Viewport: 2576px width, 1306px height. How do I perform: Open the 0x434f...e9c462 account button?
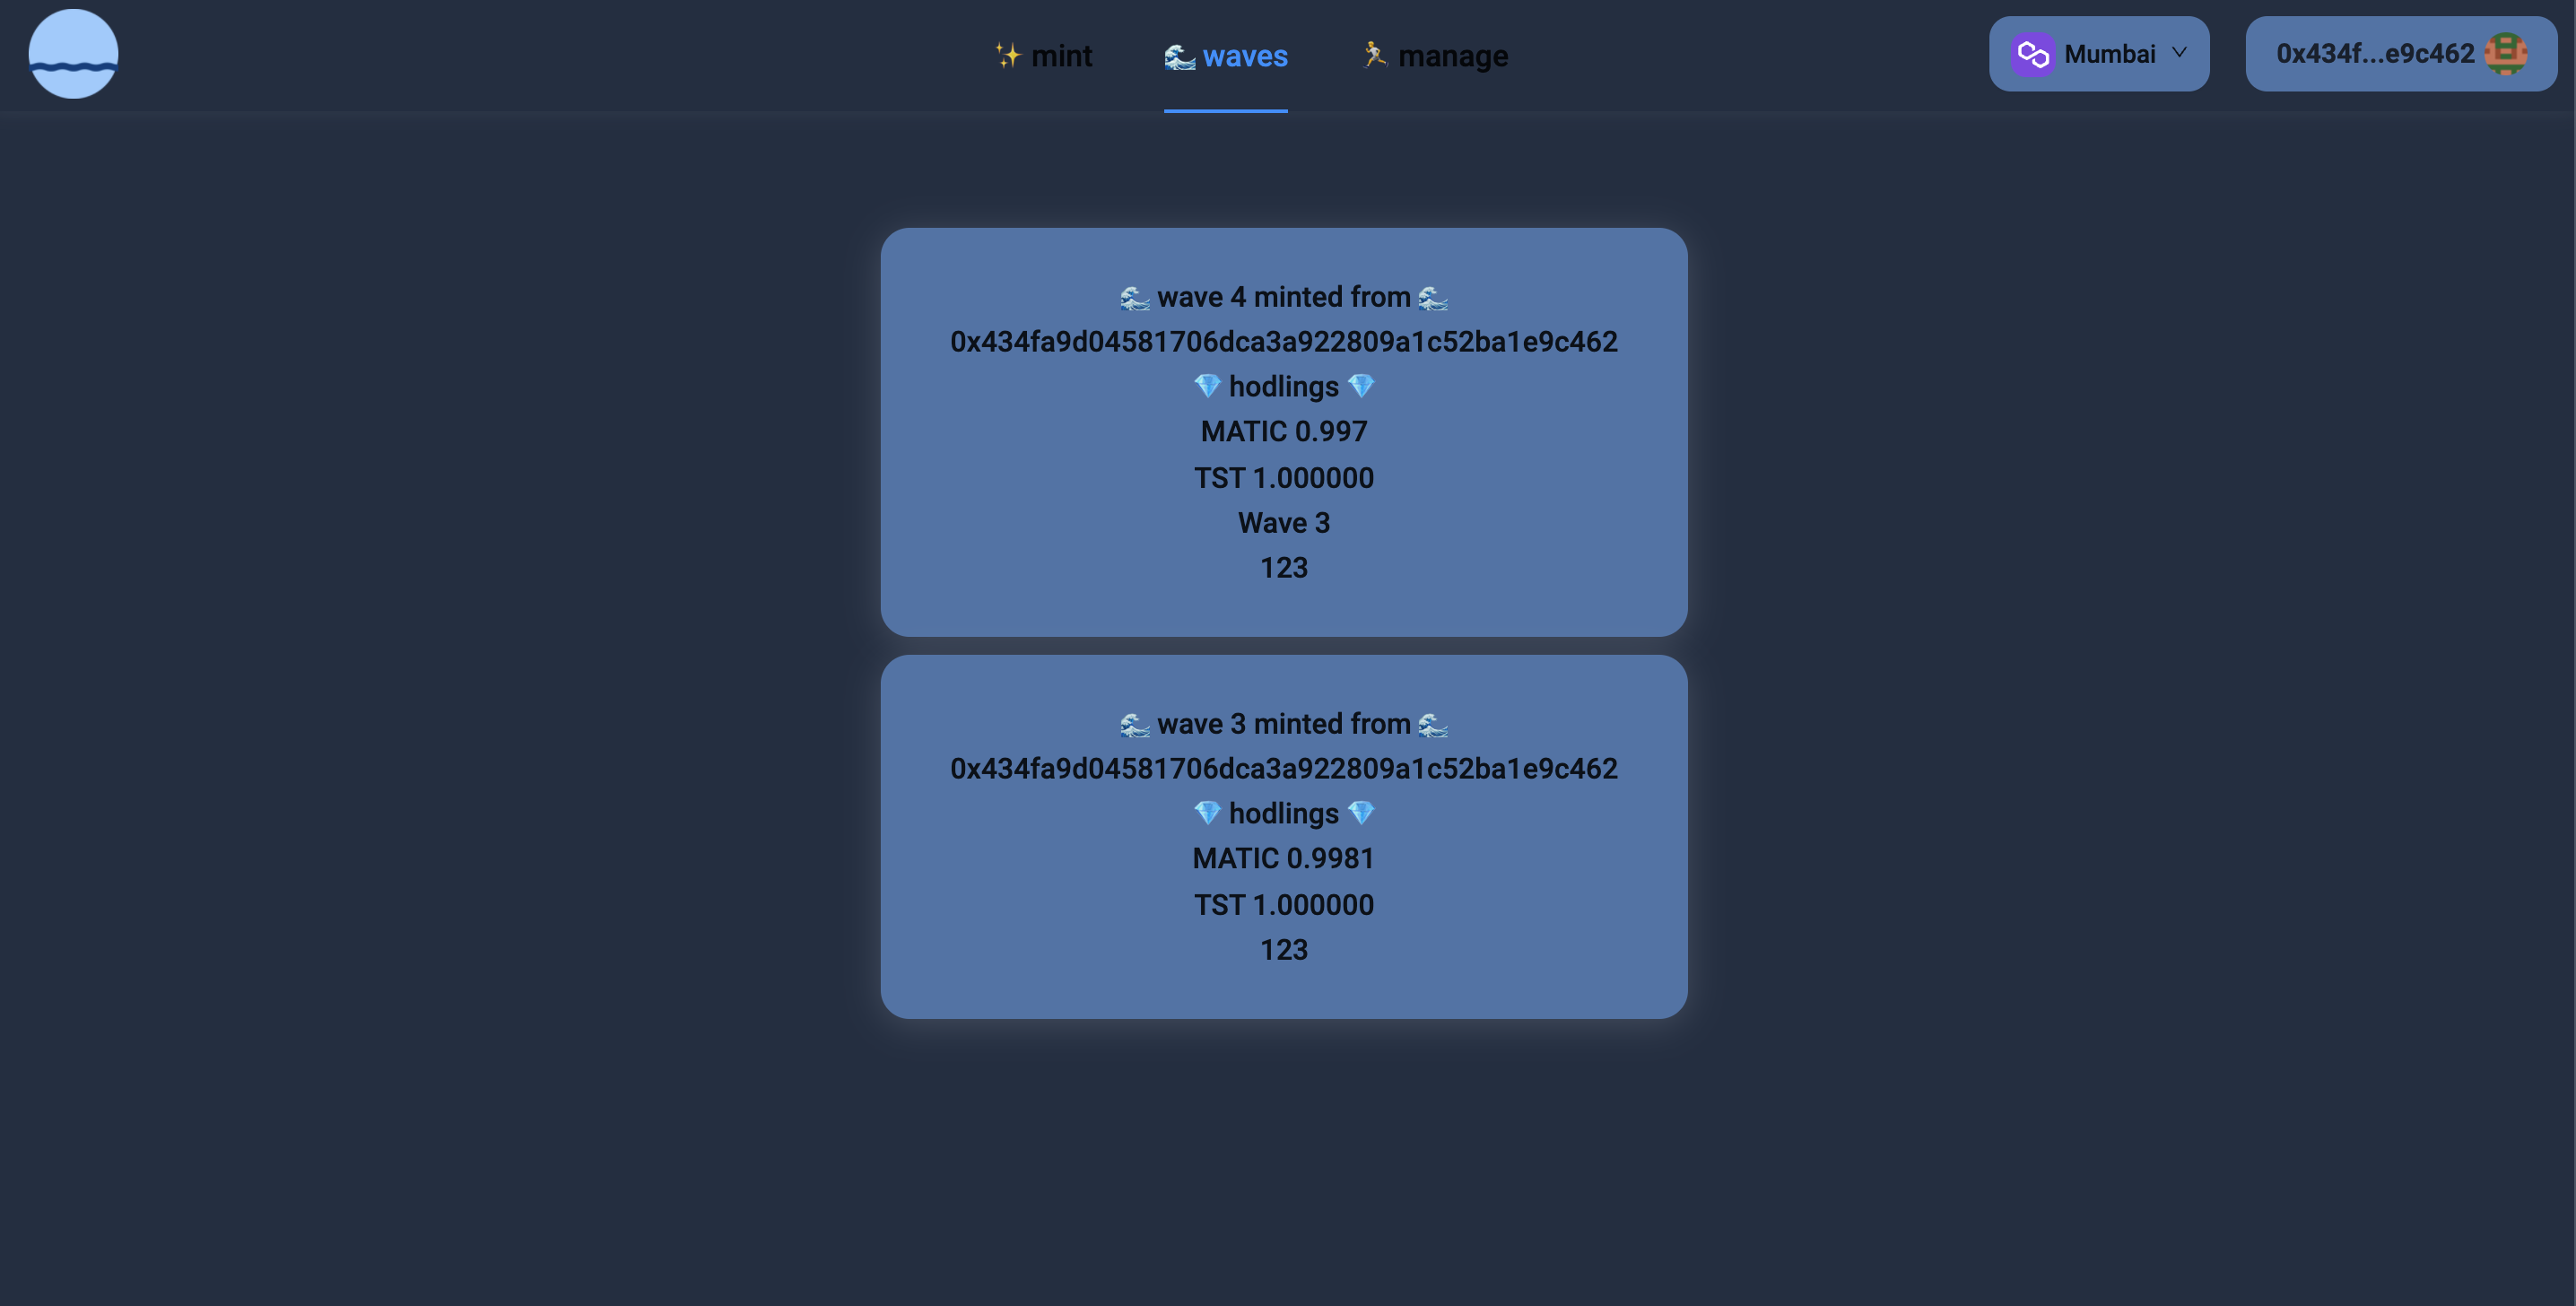(x=2401, y=54)
